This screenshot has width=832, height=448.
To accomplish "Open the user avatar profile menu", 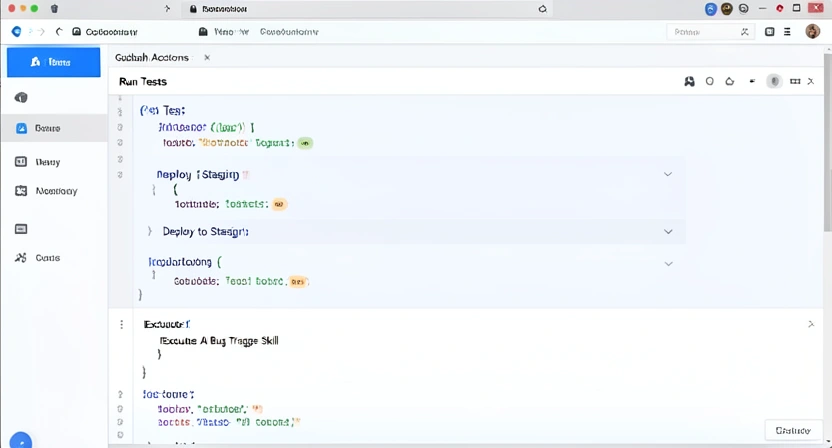I will [812, 31].
